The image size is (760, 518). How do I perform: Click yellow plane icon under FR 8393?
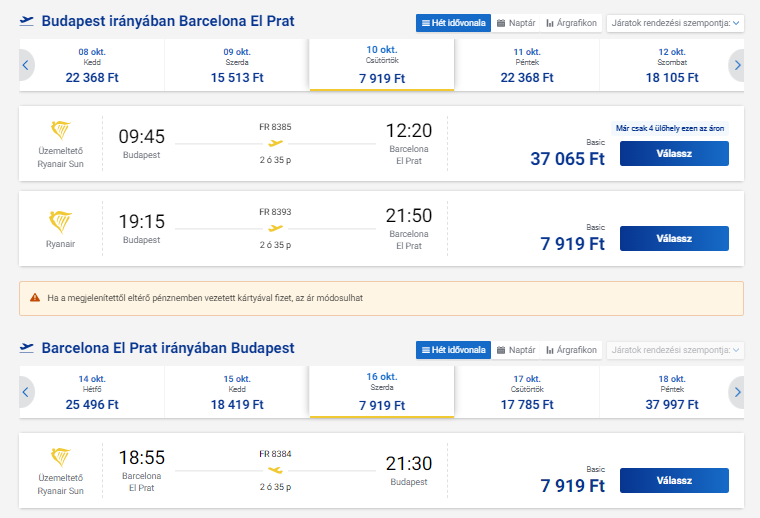point(275,228)
